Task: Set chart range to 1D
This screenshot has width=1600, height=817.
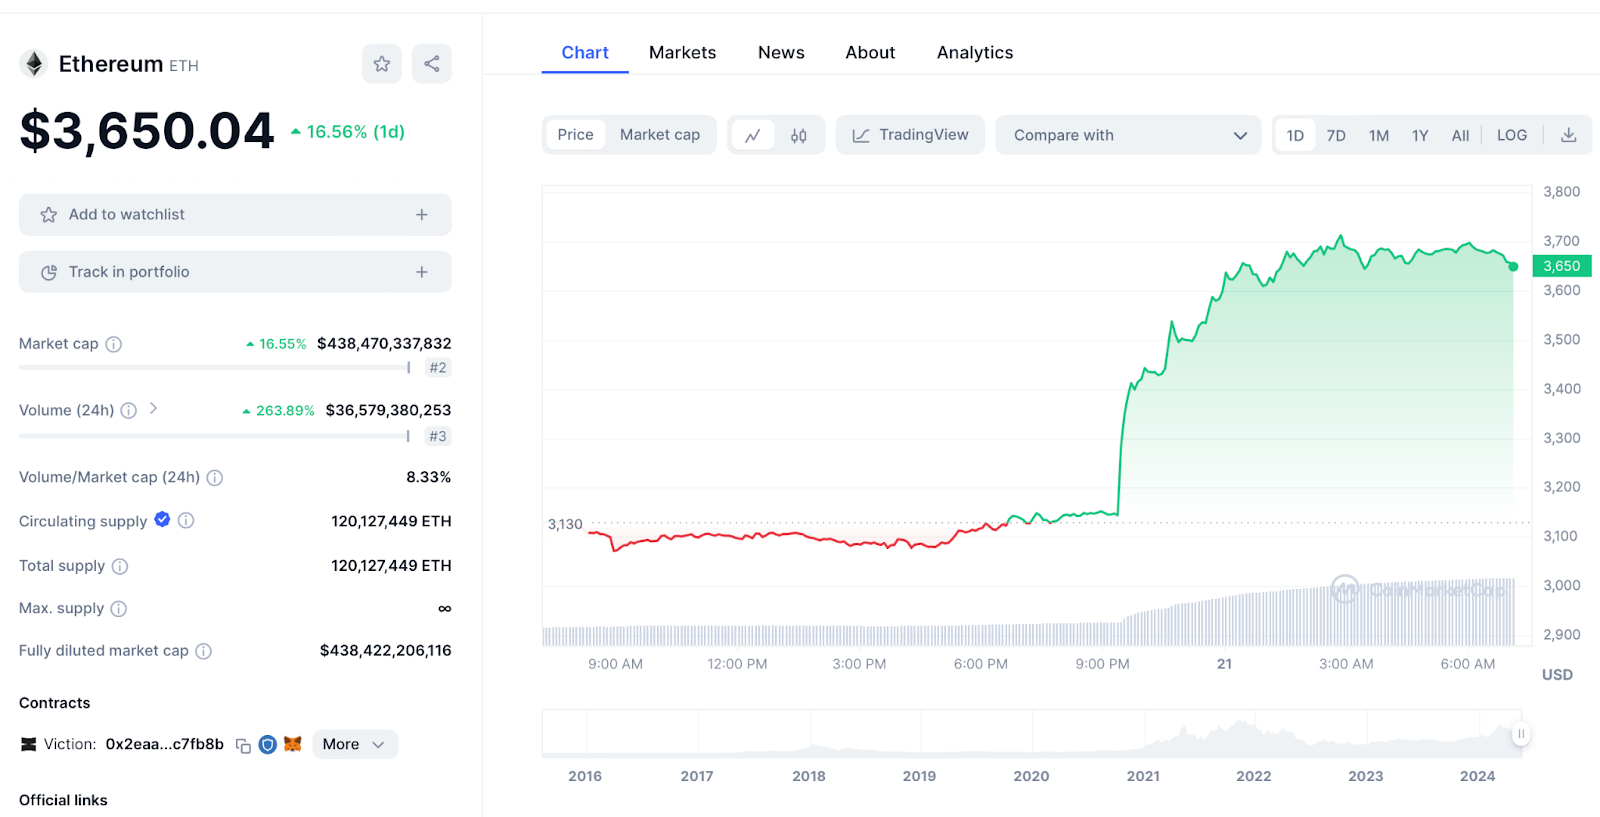Action: coord(1295,135)
